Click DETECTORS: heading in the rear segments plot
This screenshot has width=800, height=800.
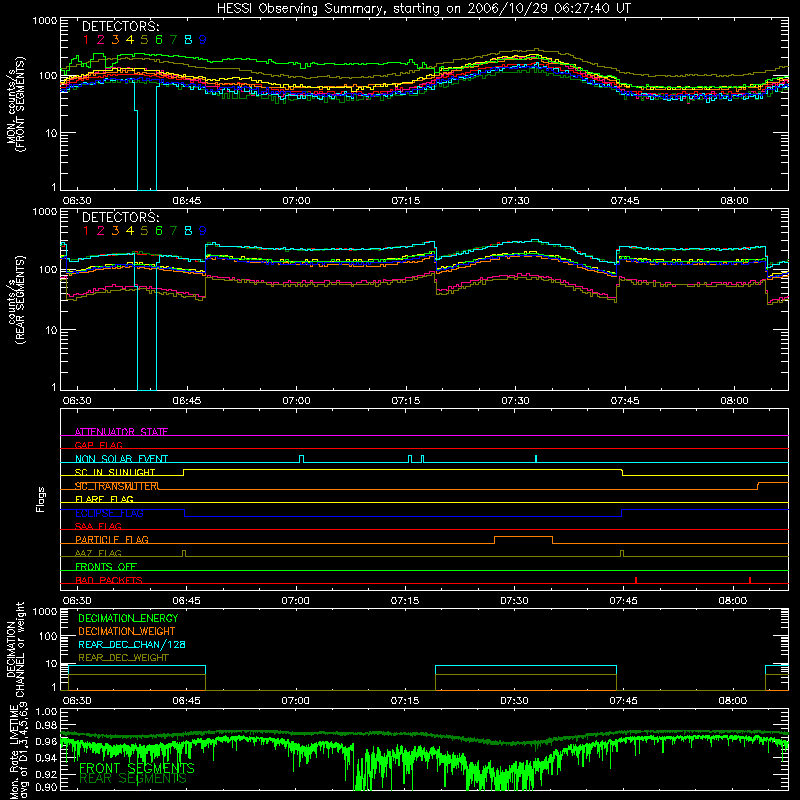pos(121,218)
